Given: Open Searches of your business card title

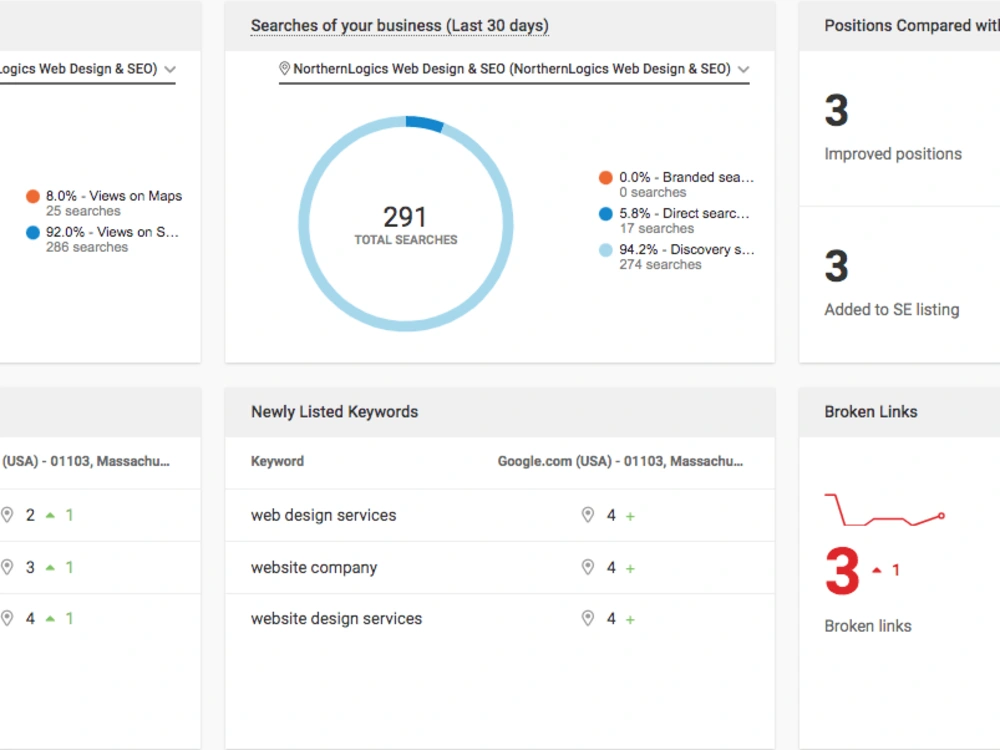Looking at the screenshot, I should pos(399,26).
